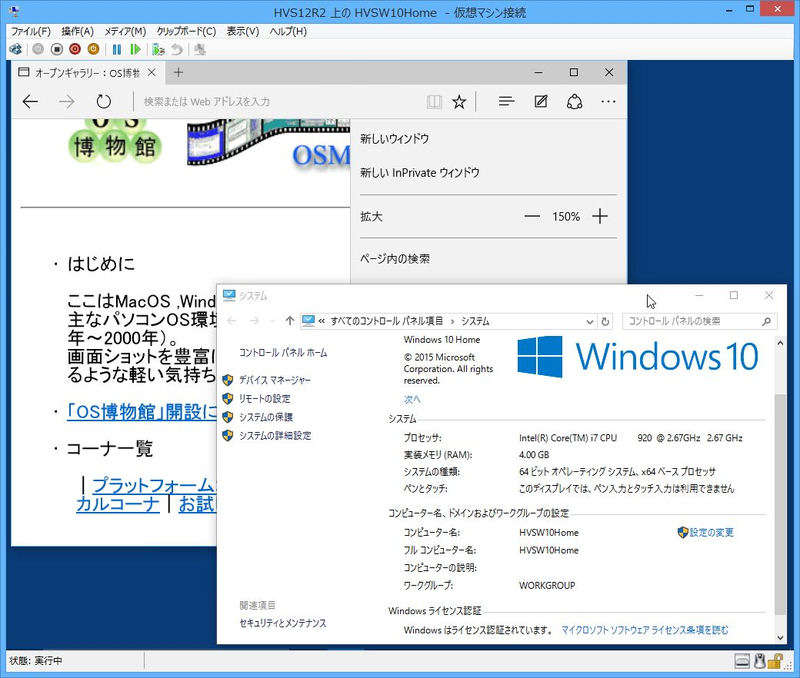Click the Edge share icon
Viewport: 800px width, 678px height.
(x=574, y=102)
